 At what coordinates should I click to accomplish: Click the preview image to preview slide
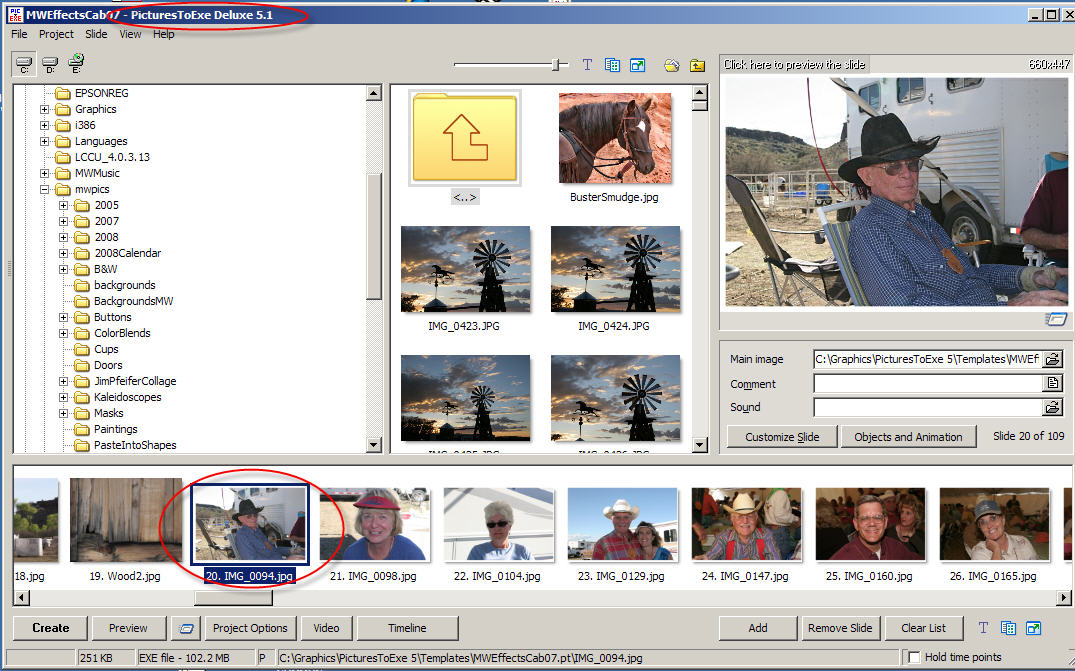[x=895, y=192]
